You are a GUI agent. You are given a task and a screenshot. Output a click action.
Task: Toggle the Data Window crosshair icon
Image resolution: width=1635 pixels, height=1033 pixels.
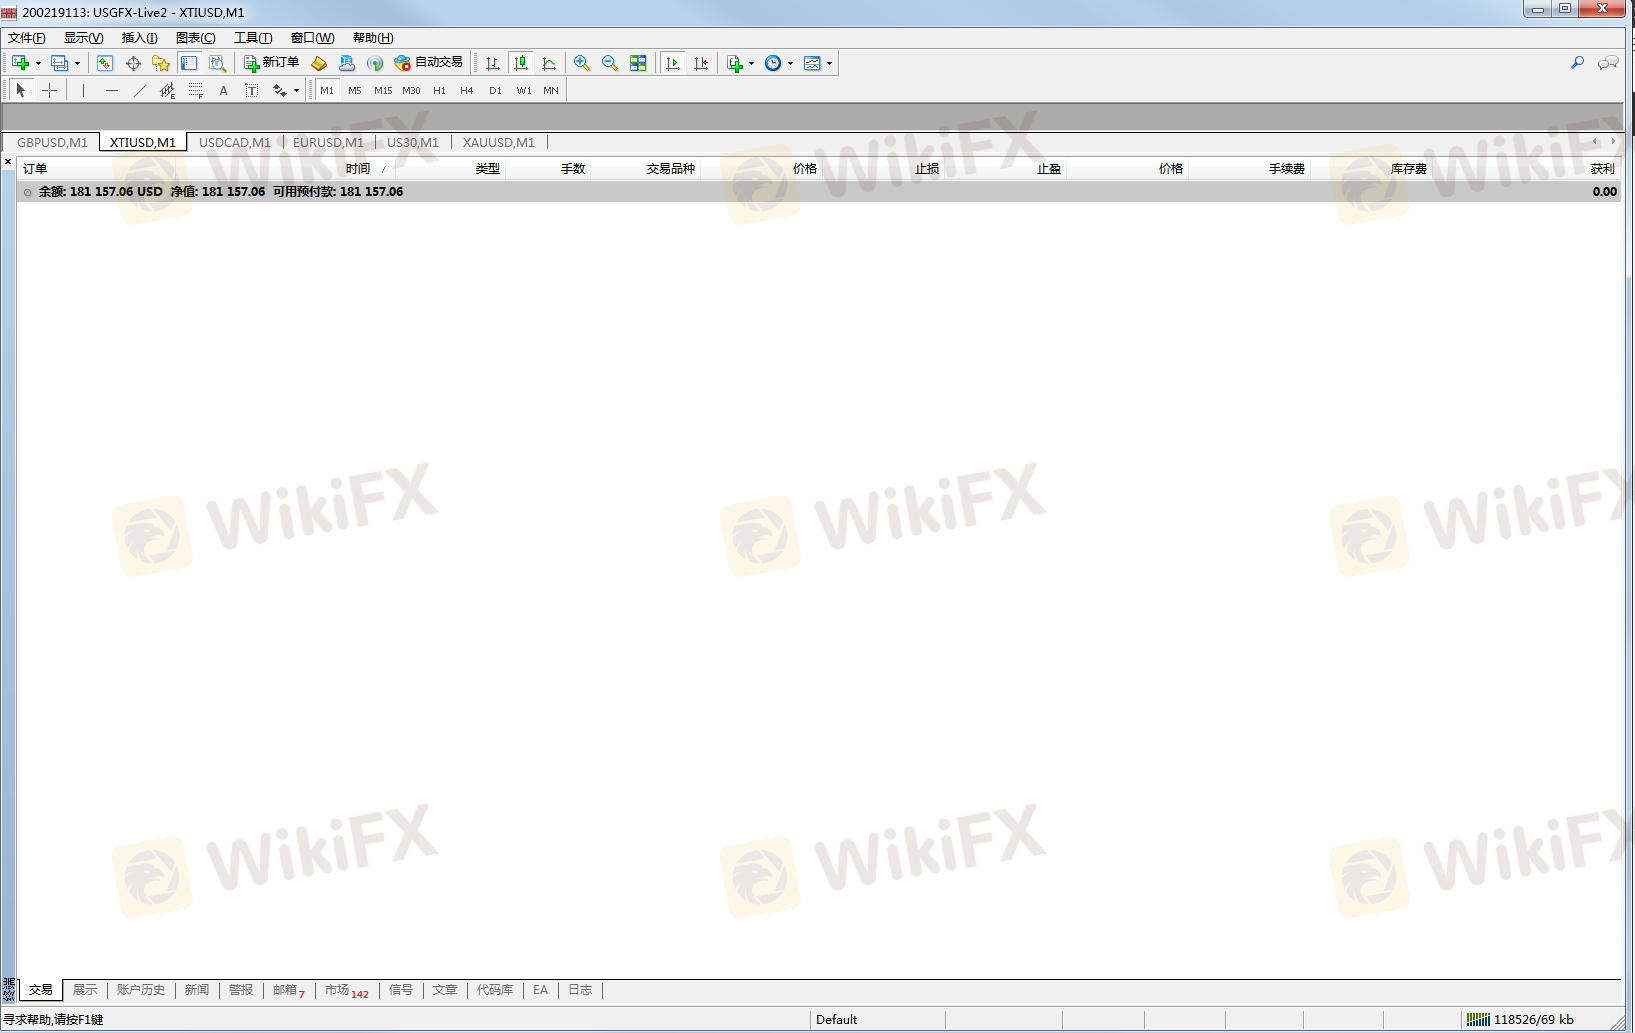pyautogui.click(x=133, y=63)
